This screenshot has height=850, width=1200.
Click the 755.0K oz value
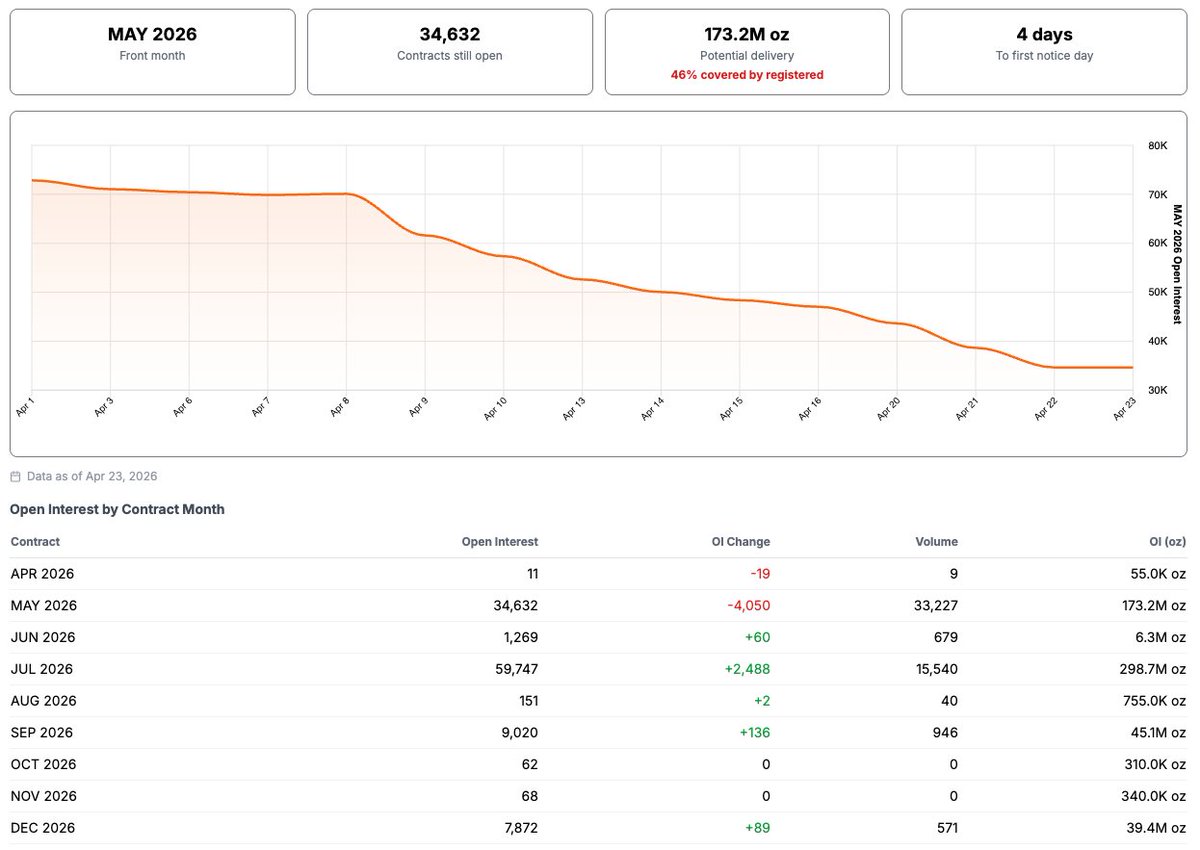[1155, 701]
